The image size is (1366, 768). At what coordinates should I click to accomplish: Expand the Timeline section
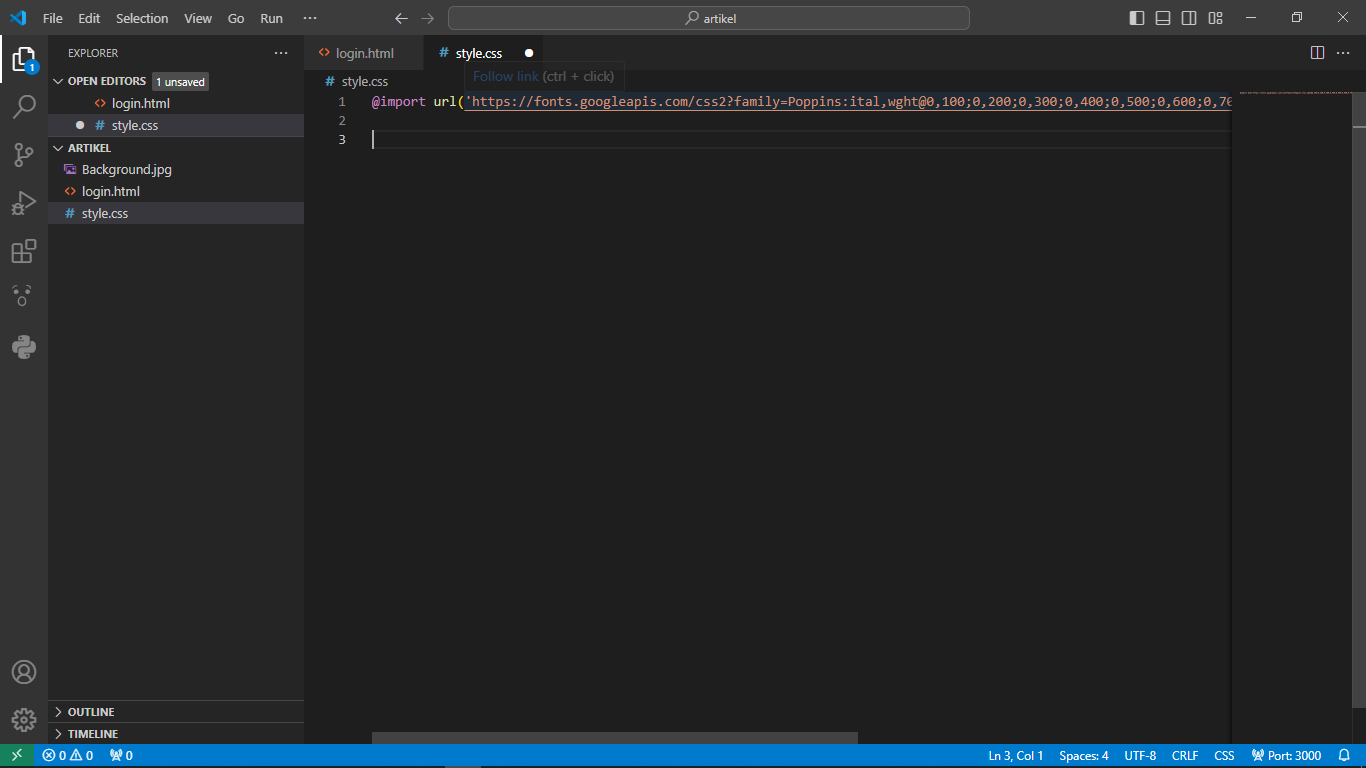[176, 734]
